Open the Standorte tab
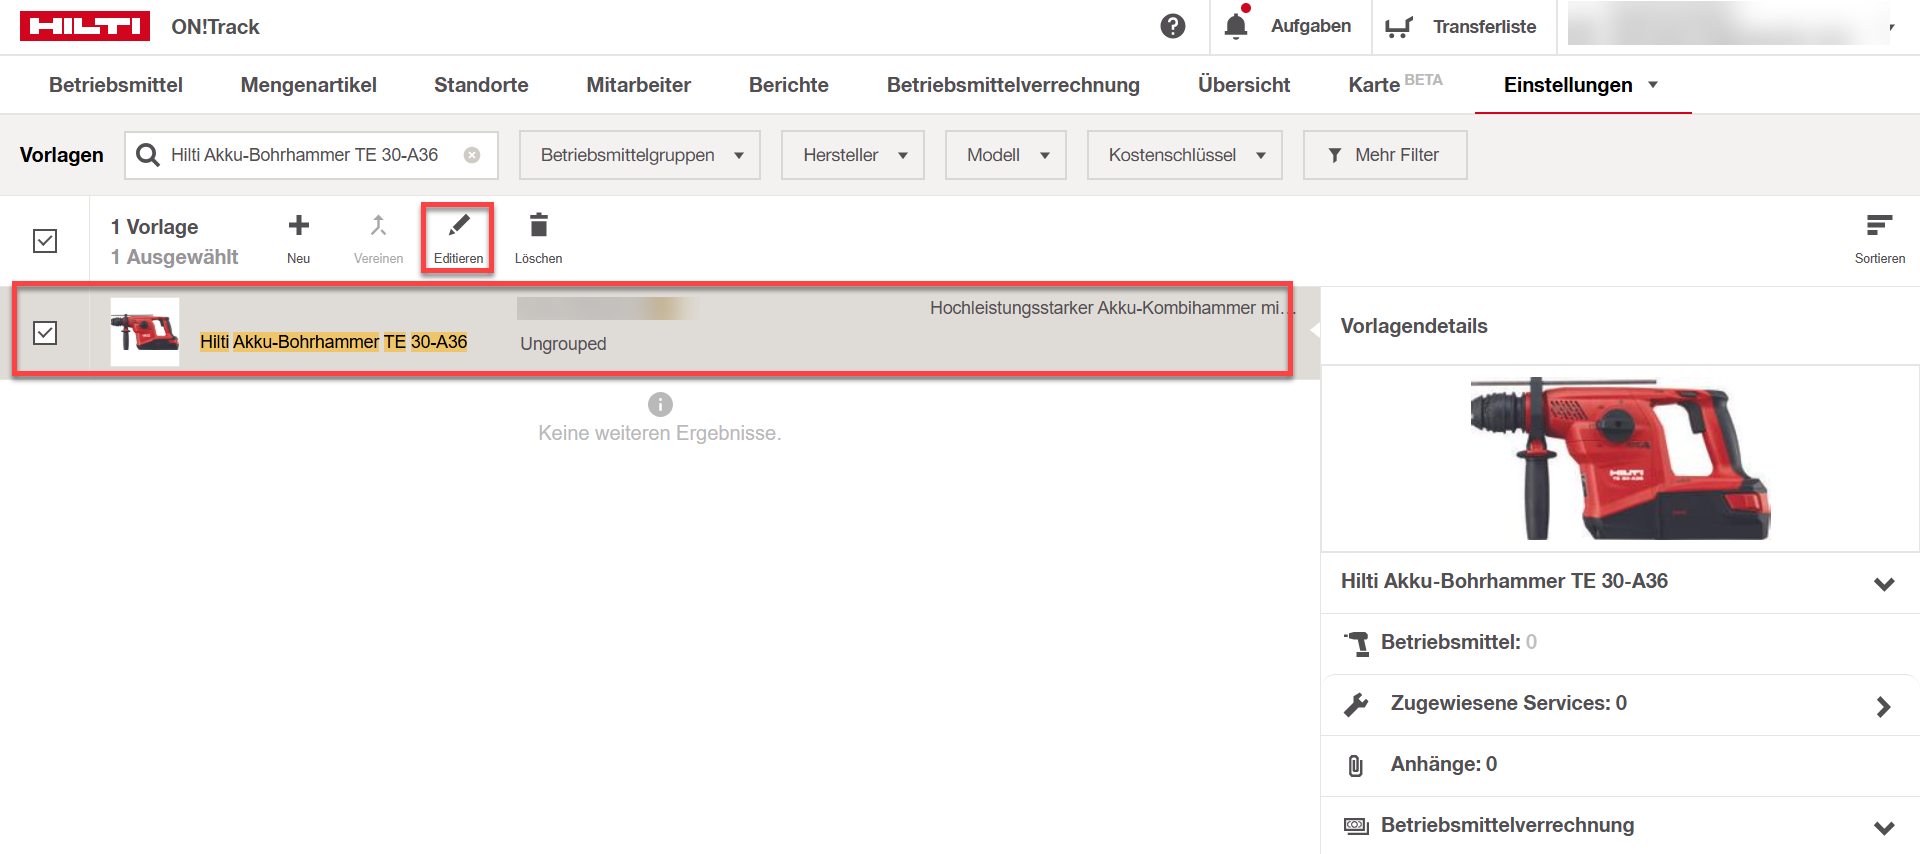1920x854 pixels. tap(481, 85)
